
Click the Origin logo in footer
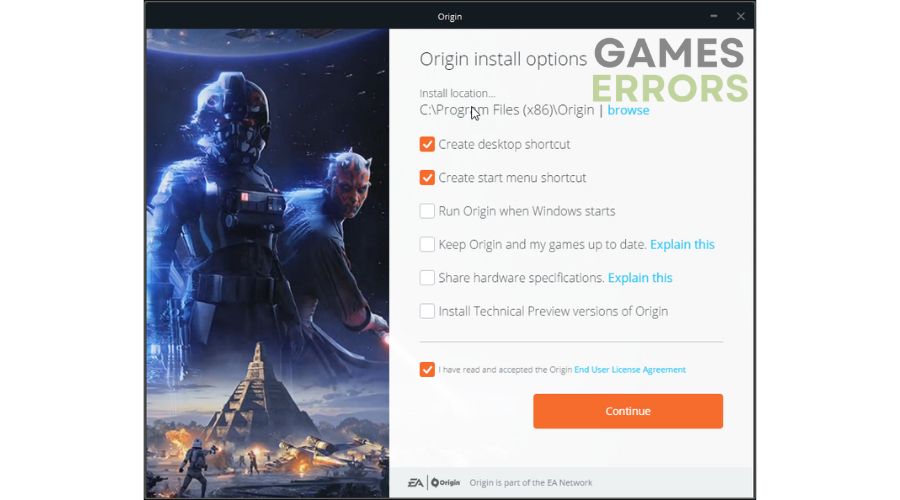coord(445,483)
